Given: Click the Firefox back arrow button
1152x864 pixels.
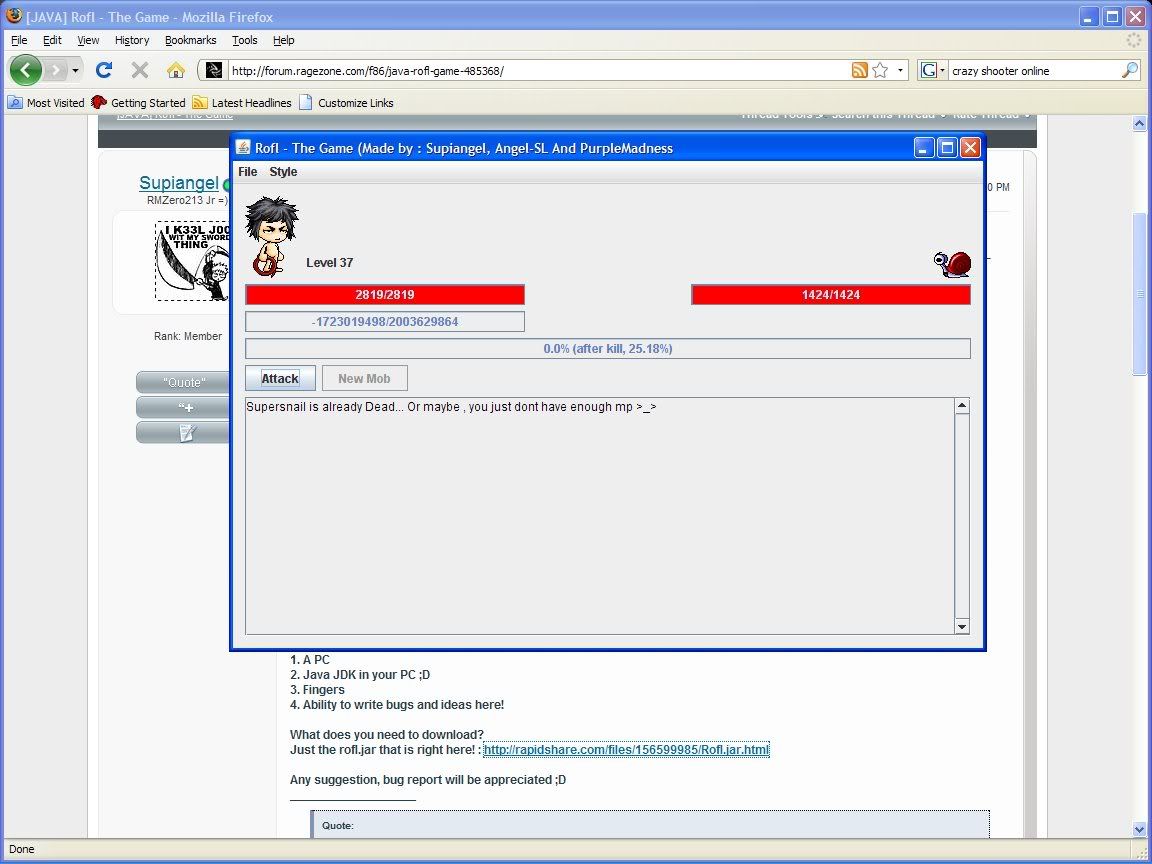Looking at the screenshot, I should coord(26,70).
